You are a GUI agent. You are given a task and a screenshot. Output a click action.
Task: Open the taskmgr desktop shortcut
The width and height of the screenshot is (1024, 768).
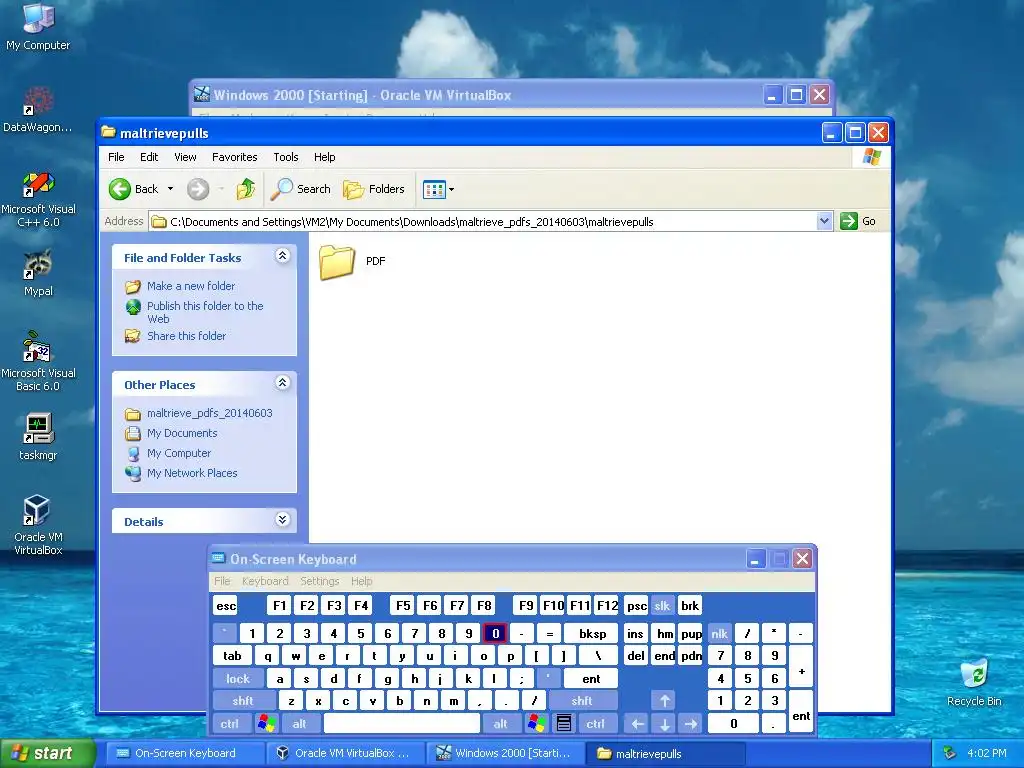coord(38,436)
